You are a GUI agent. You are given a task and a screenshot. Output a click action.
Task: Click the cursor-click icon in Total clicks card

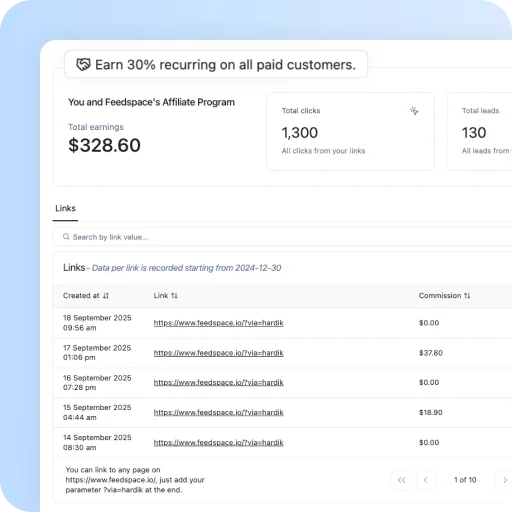click(414, 111)
